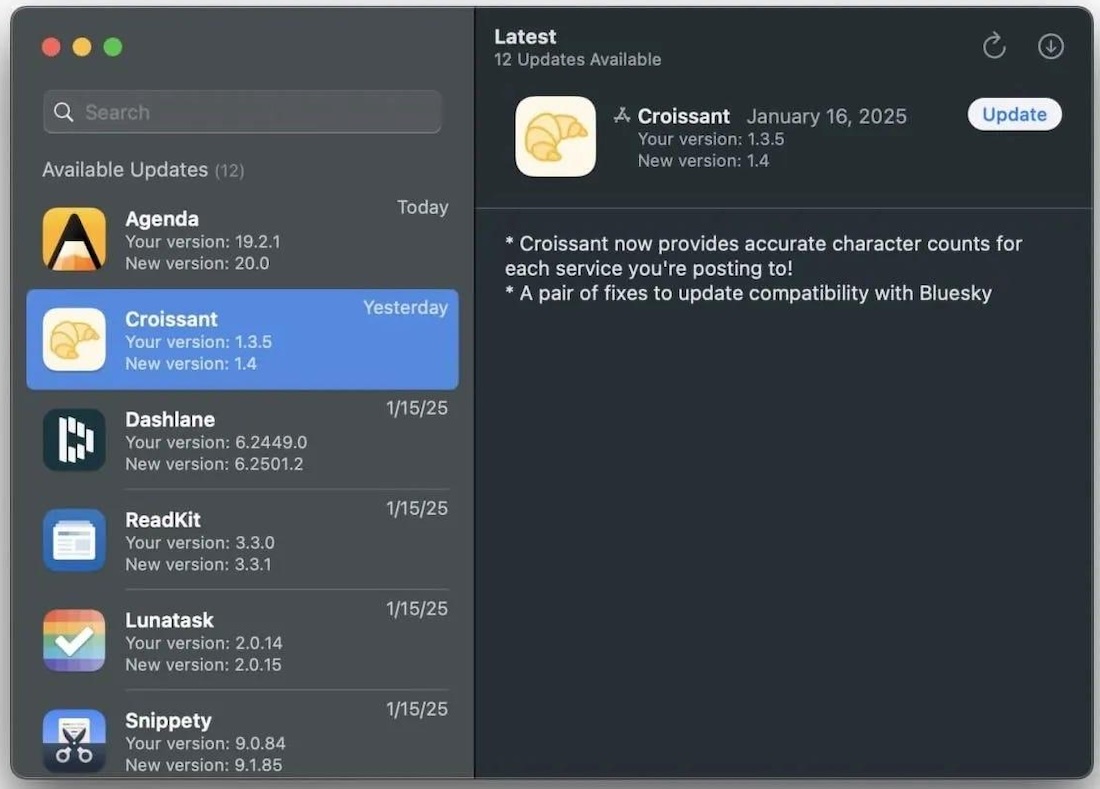Click the Agenda app icon

tap(74, 239)
